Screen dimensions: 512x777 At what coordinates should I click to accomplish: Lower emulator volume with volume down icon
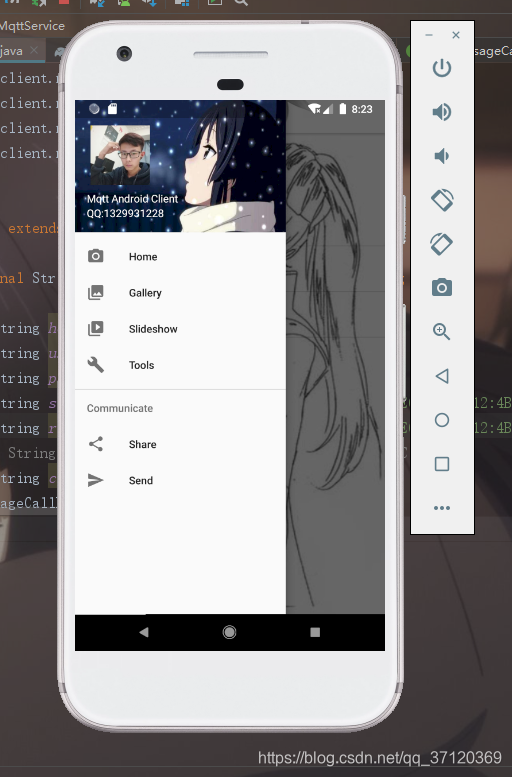[441, 156]
